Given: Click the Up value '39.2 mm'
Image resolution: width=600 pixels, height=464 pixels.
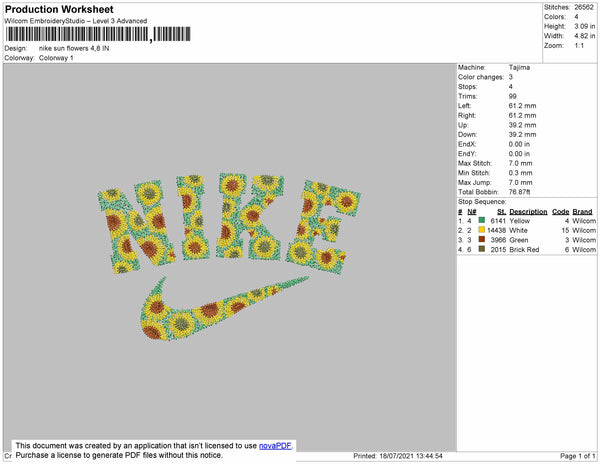Looking at the screenshot, I should point(522,125).
